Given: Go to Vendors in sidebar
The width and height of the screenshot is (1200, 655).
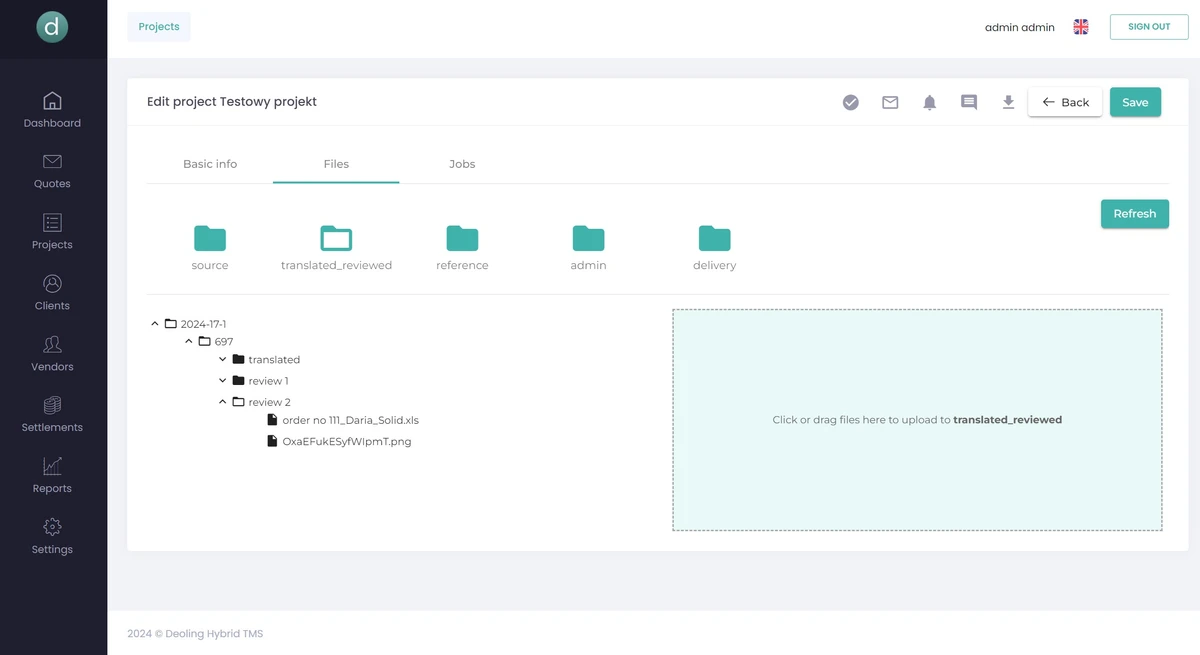Looking at the screenshot, I should [x=52, y=353].
